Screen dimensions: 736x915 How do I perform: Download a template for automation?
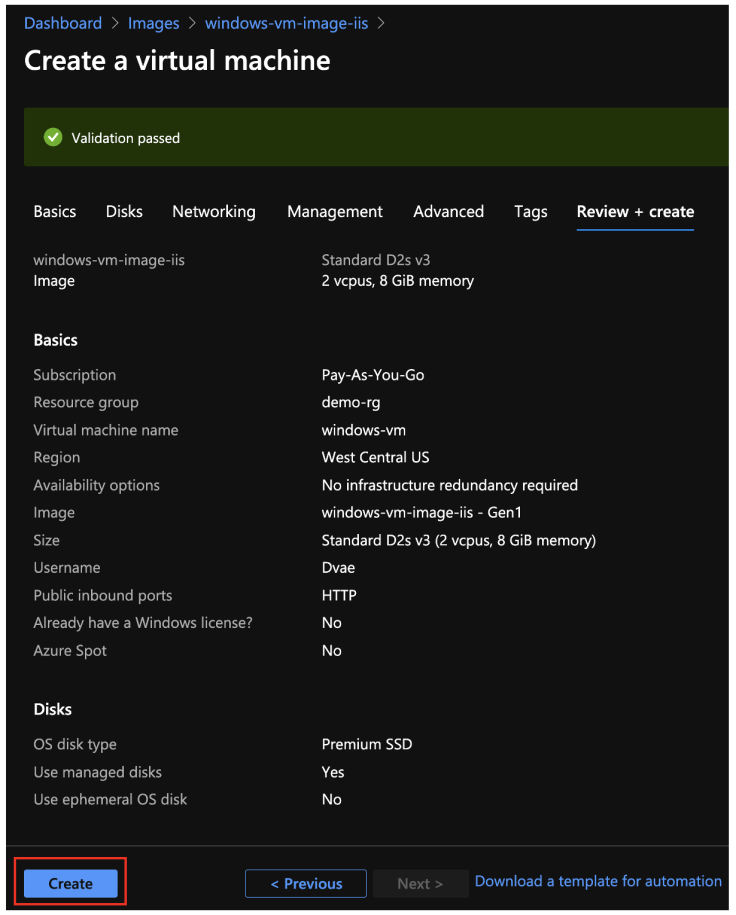[598, 881]
